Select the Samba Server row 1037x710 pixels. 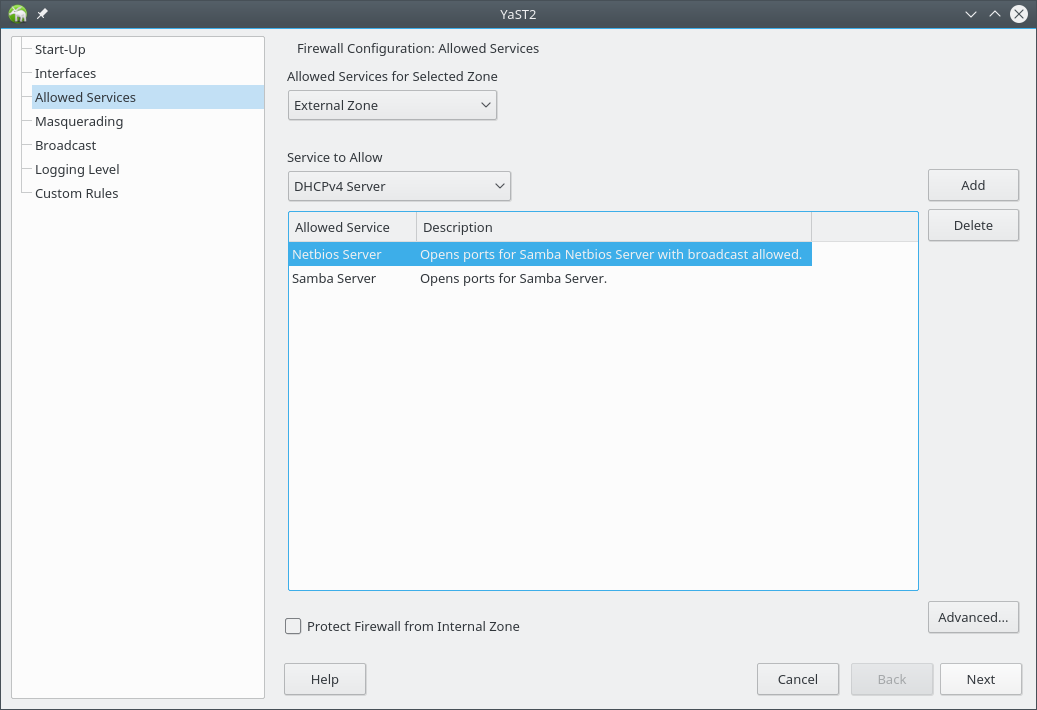point(550,278)
